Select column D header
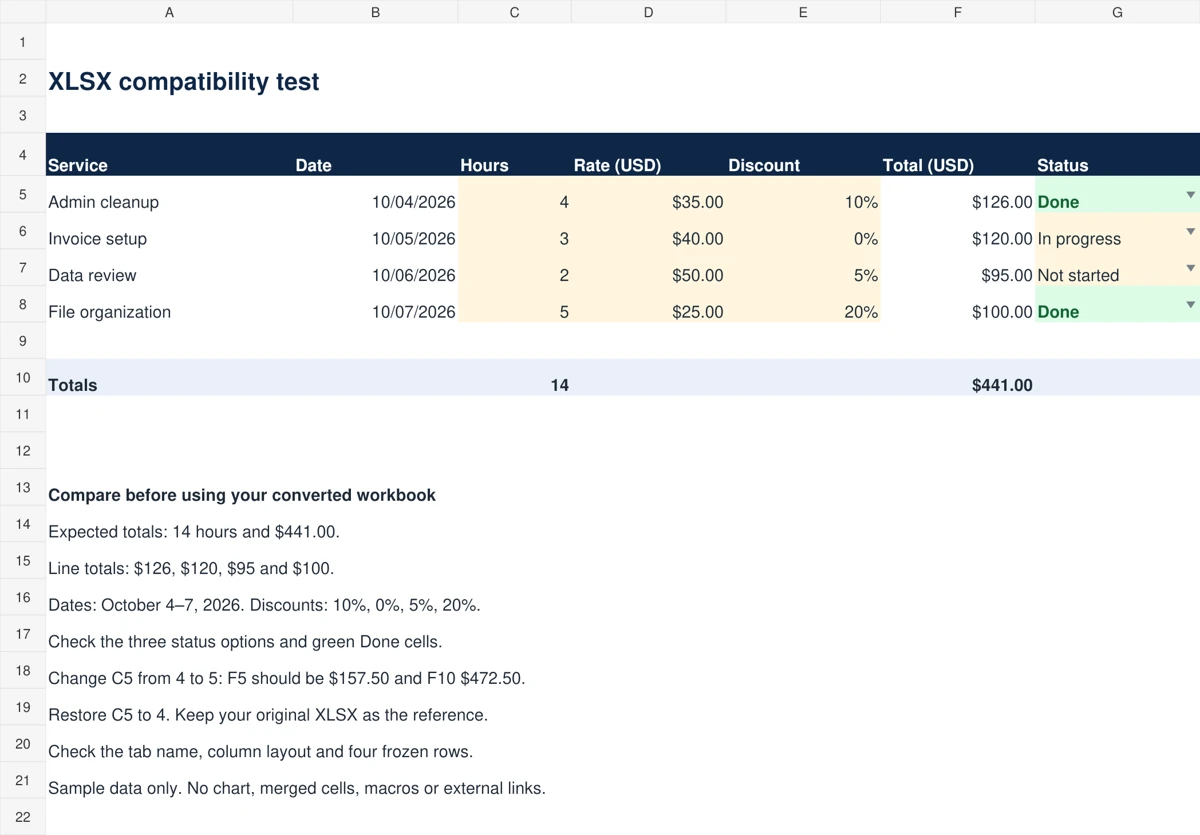 pyautogui.click(x=648, y=12)
